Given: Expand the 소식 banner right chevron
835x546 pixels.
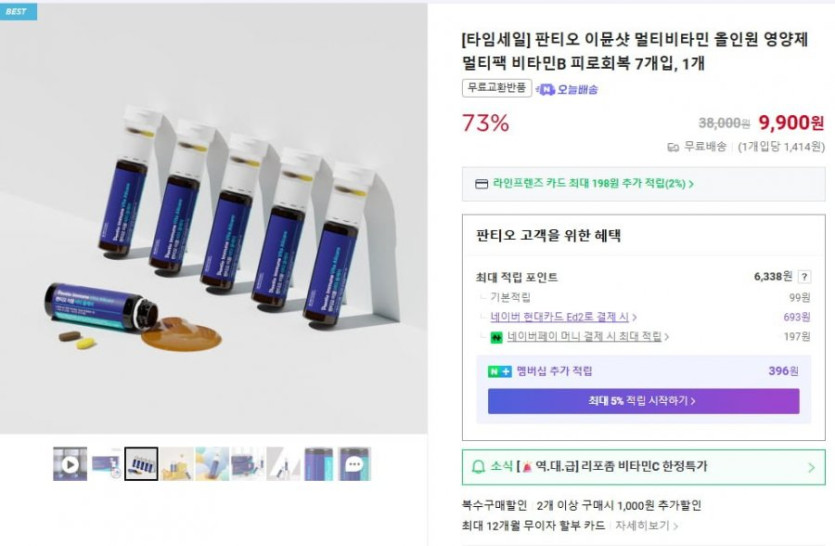Looking at the screenshot, I should click(810, 467).
